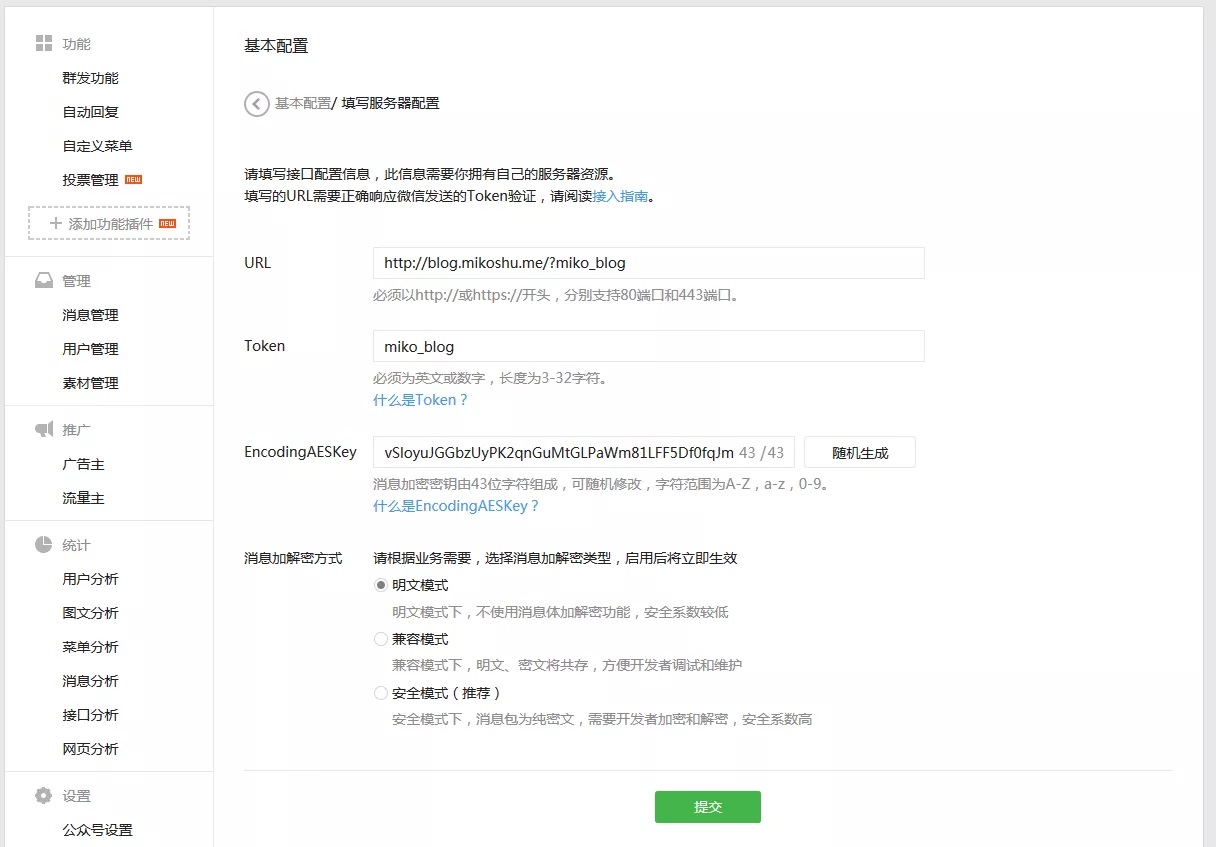Open 接口分析 in the sidebar

(x=90, y=715)
